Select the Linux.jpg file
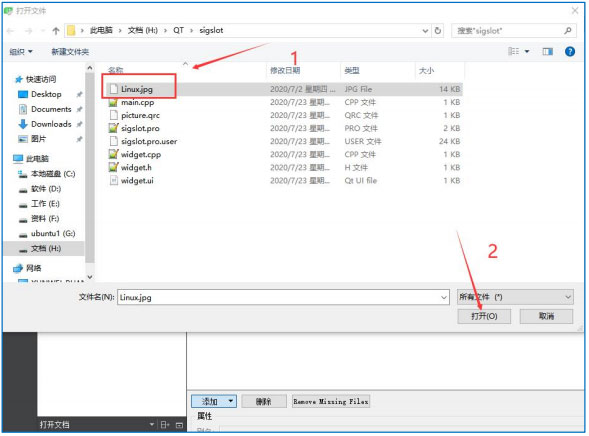Viewport: 589px width, 436px height. pos(284,89)
